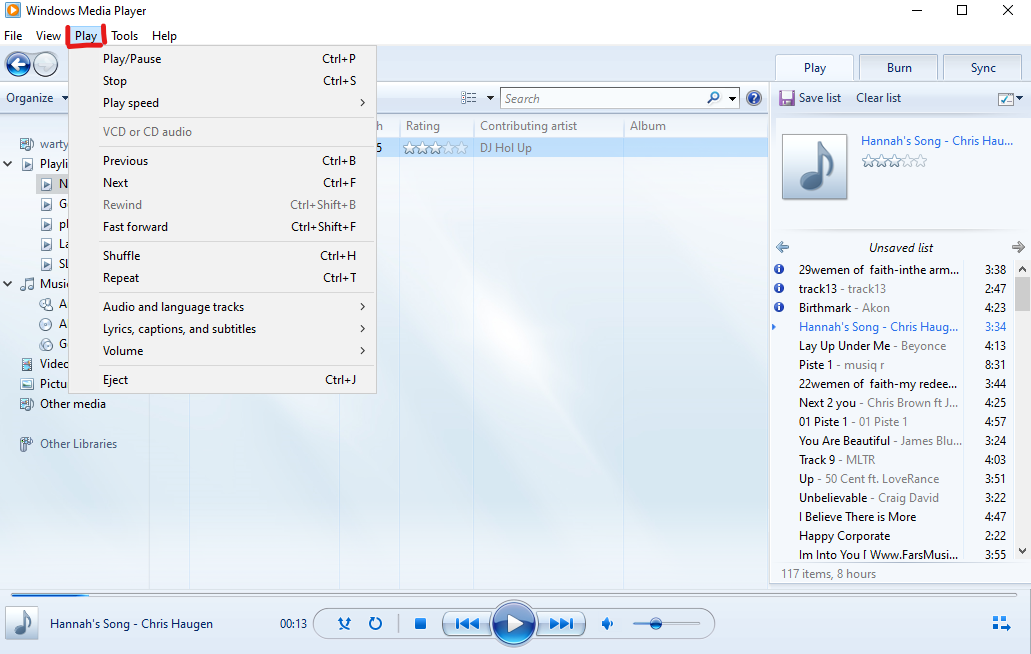Click the large Play button
Viewport: 1031px width, 654px height.
coord(514,623)
